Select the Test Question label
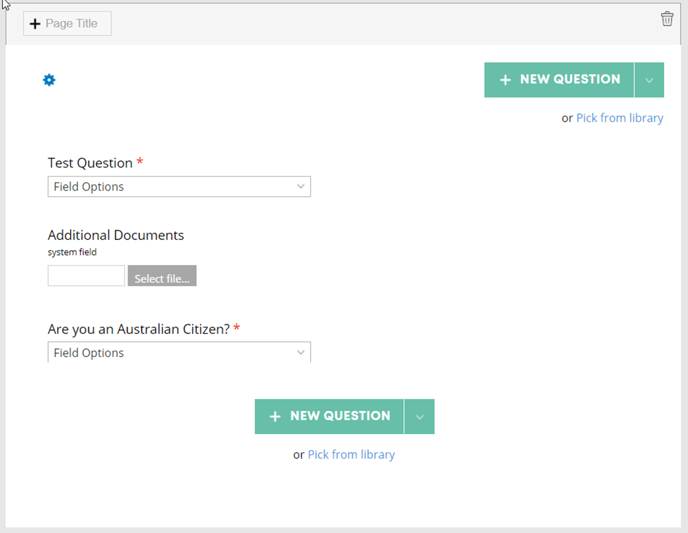Image resolution: width=688 pixels, height=533 pixels. [90, 163]
